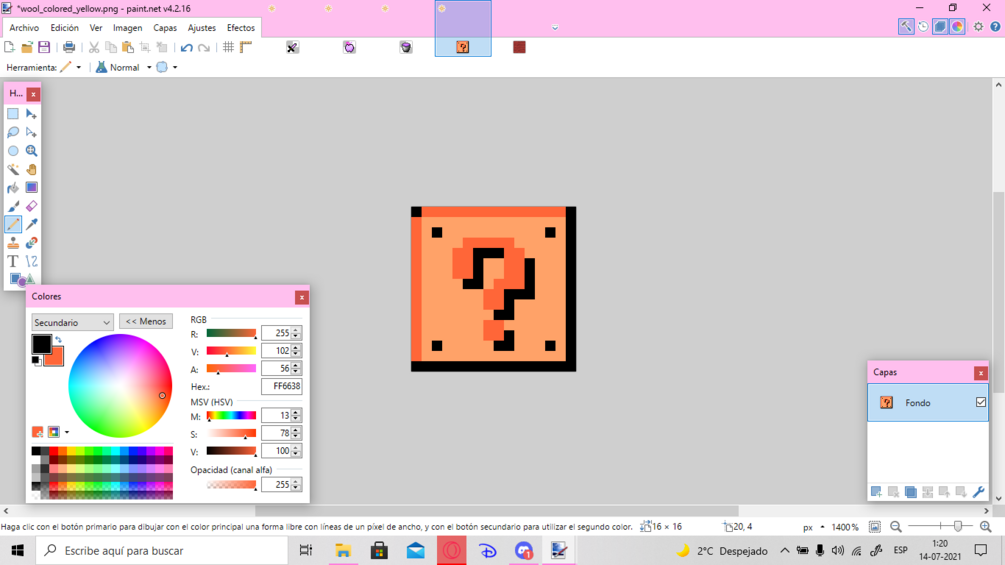The height and width of the screenshot is (565, 1005).
Task: Increase the Opacidad alpha stepper
Action: tap(296, 482)
